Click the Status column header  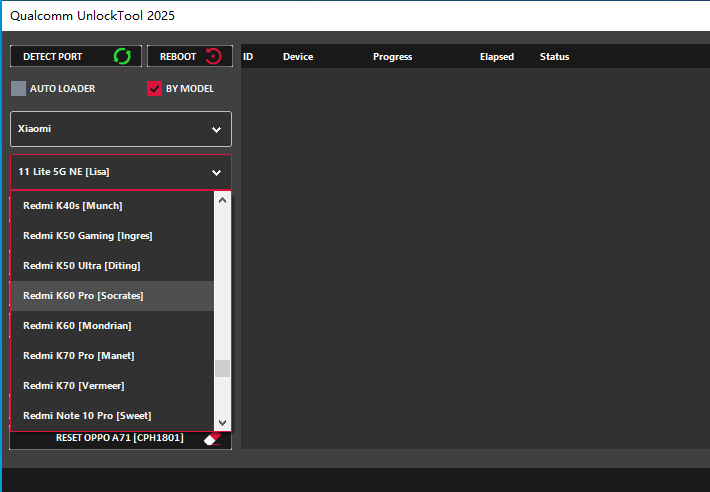554,57
